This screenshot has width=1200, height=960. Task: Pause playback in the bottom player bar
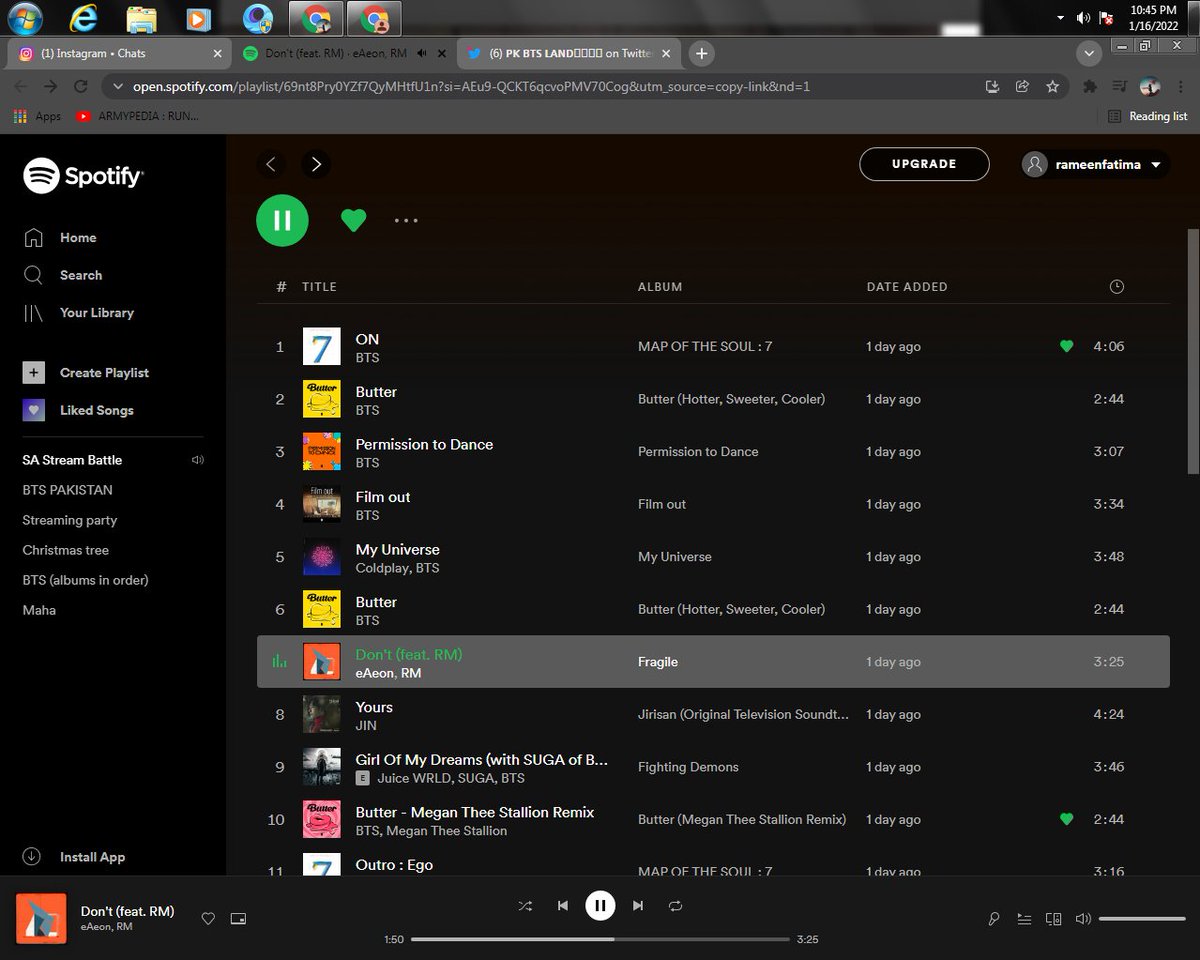point(600,906)
